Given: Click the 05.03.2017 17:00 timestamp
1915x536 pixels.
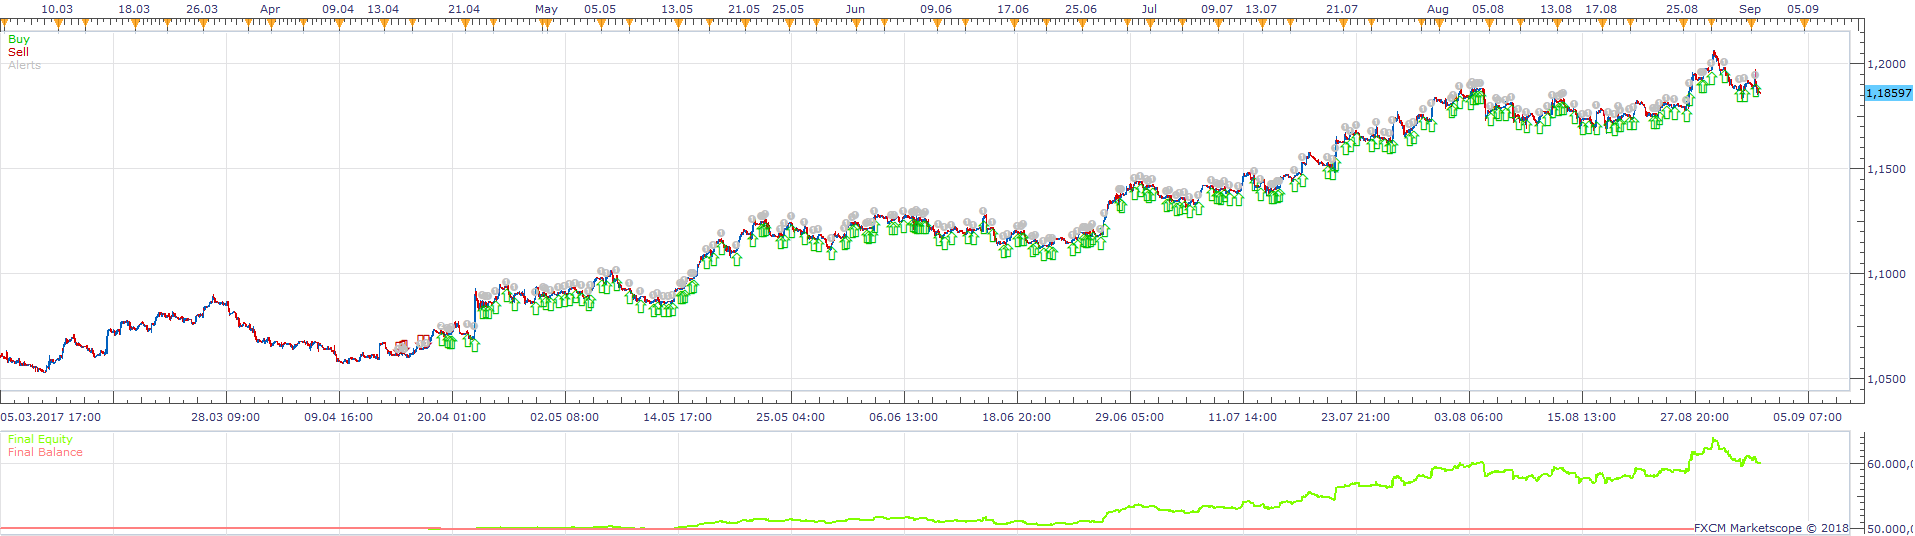Looking at the screenshot, I should pos(51,417).
